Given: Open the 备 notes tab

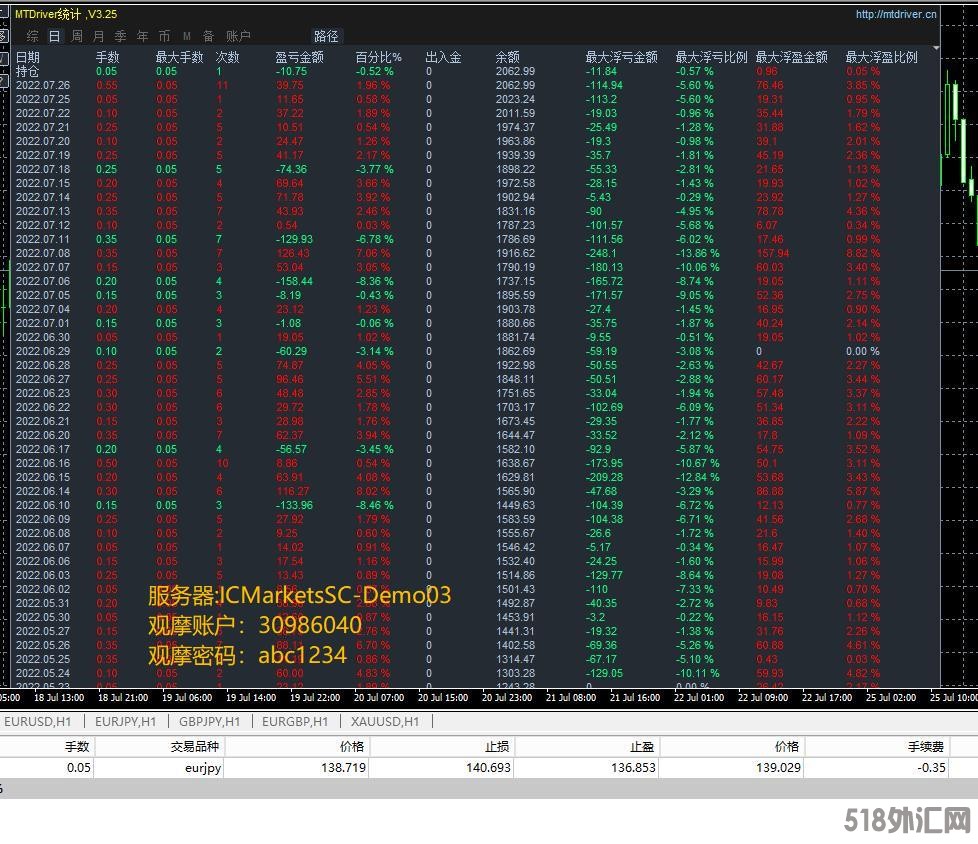Looking at the screenshot, I should point(208,36).
